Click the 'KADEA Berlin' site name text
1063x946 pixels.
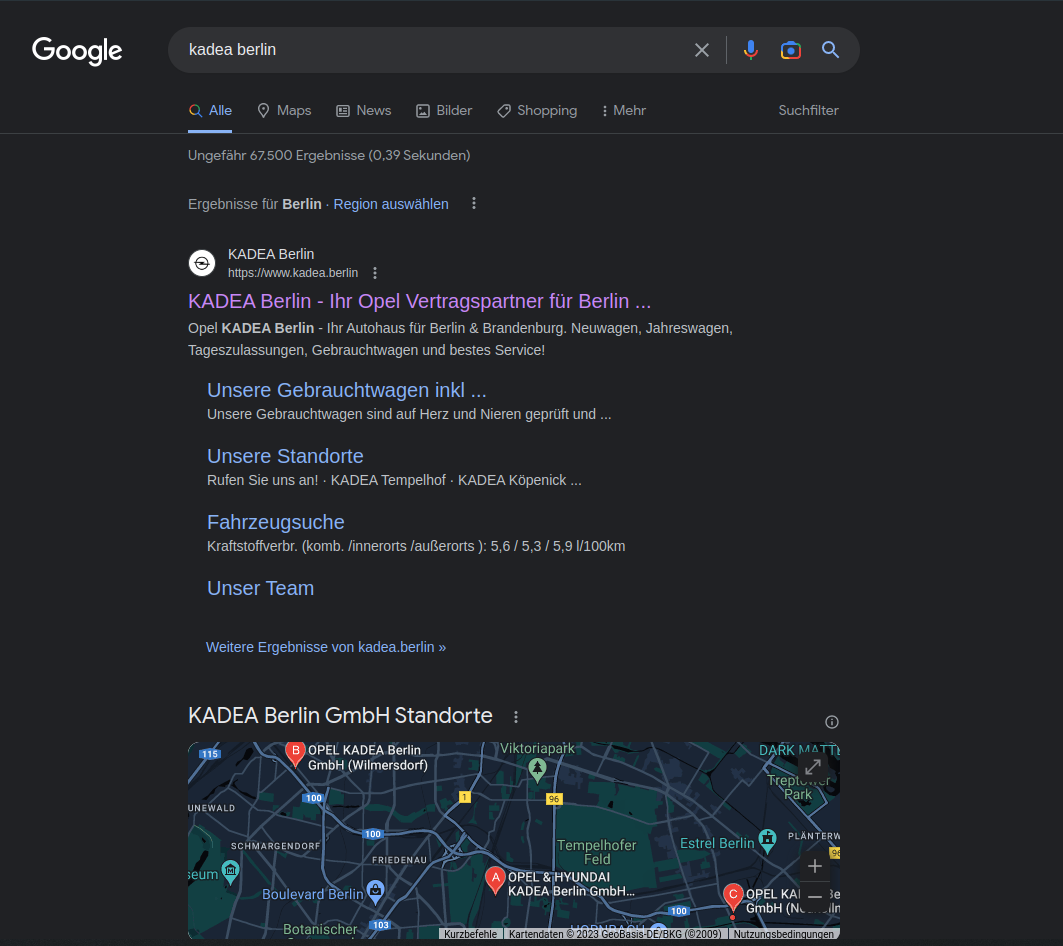pyautogui.click(x=271, y=254)
